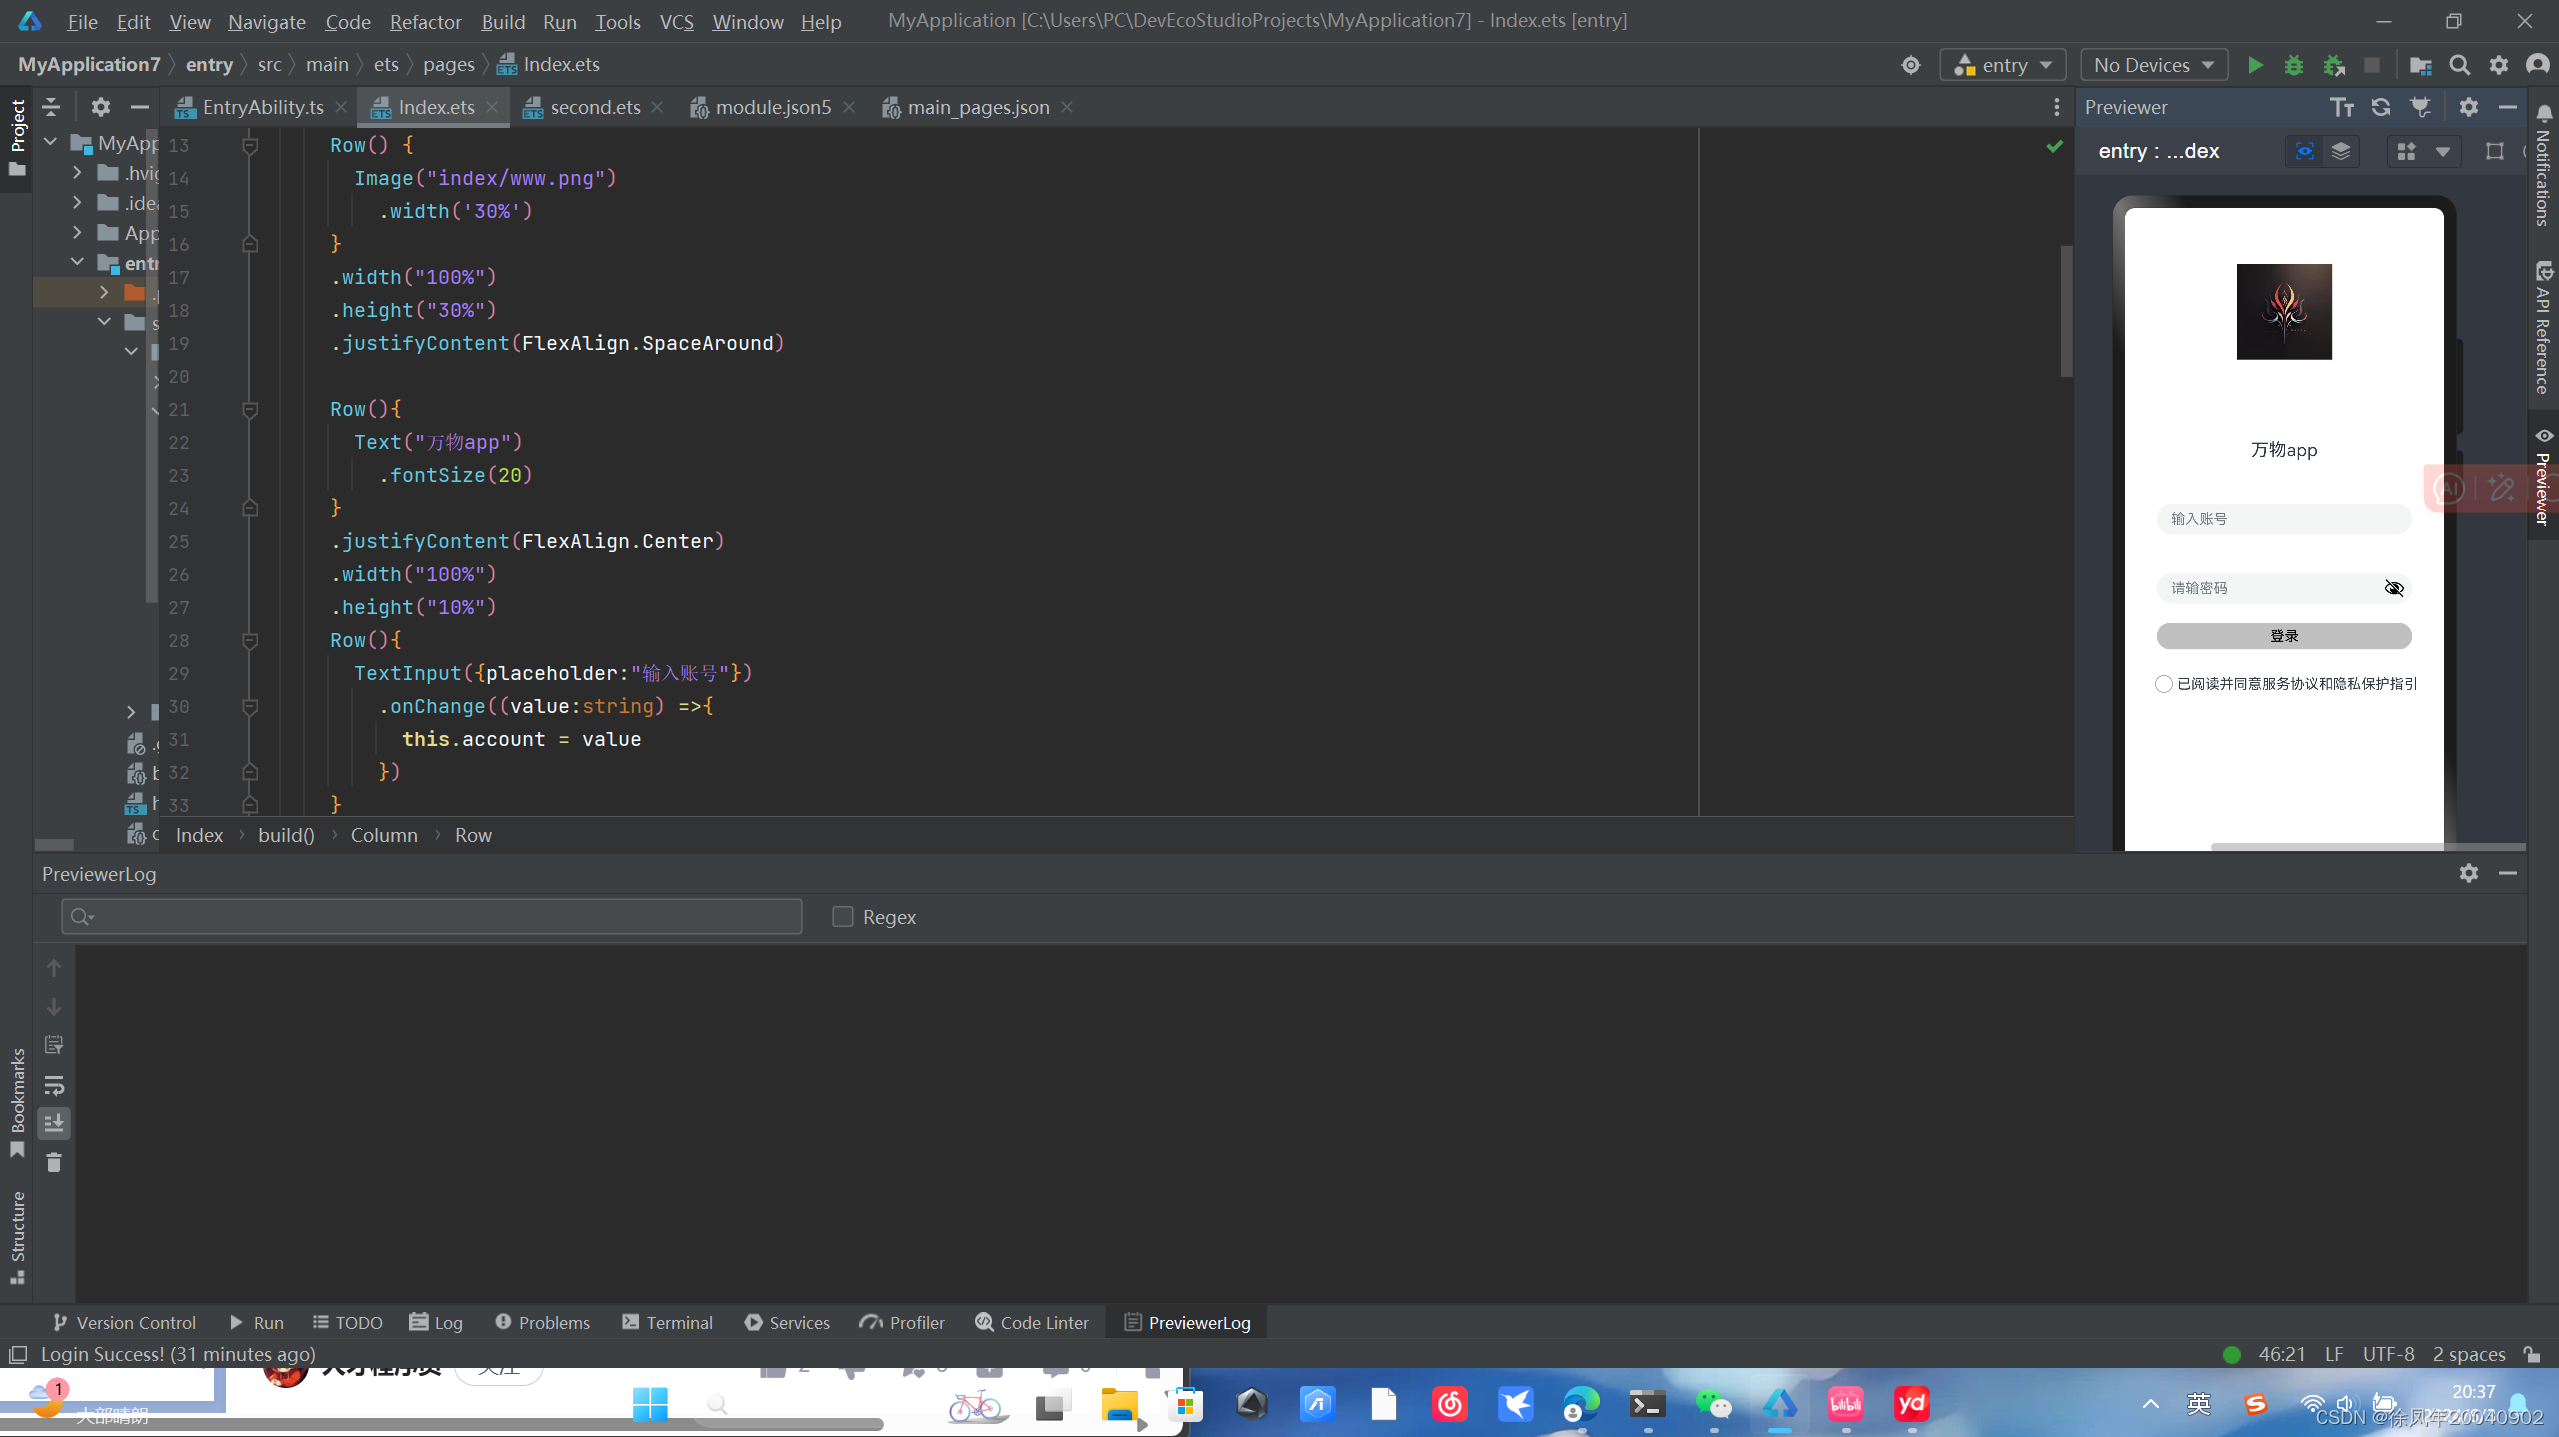Open the No Devices dropdown
The height and width of the screenshot is (1437, 2559).
(2153, 65)
